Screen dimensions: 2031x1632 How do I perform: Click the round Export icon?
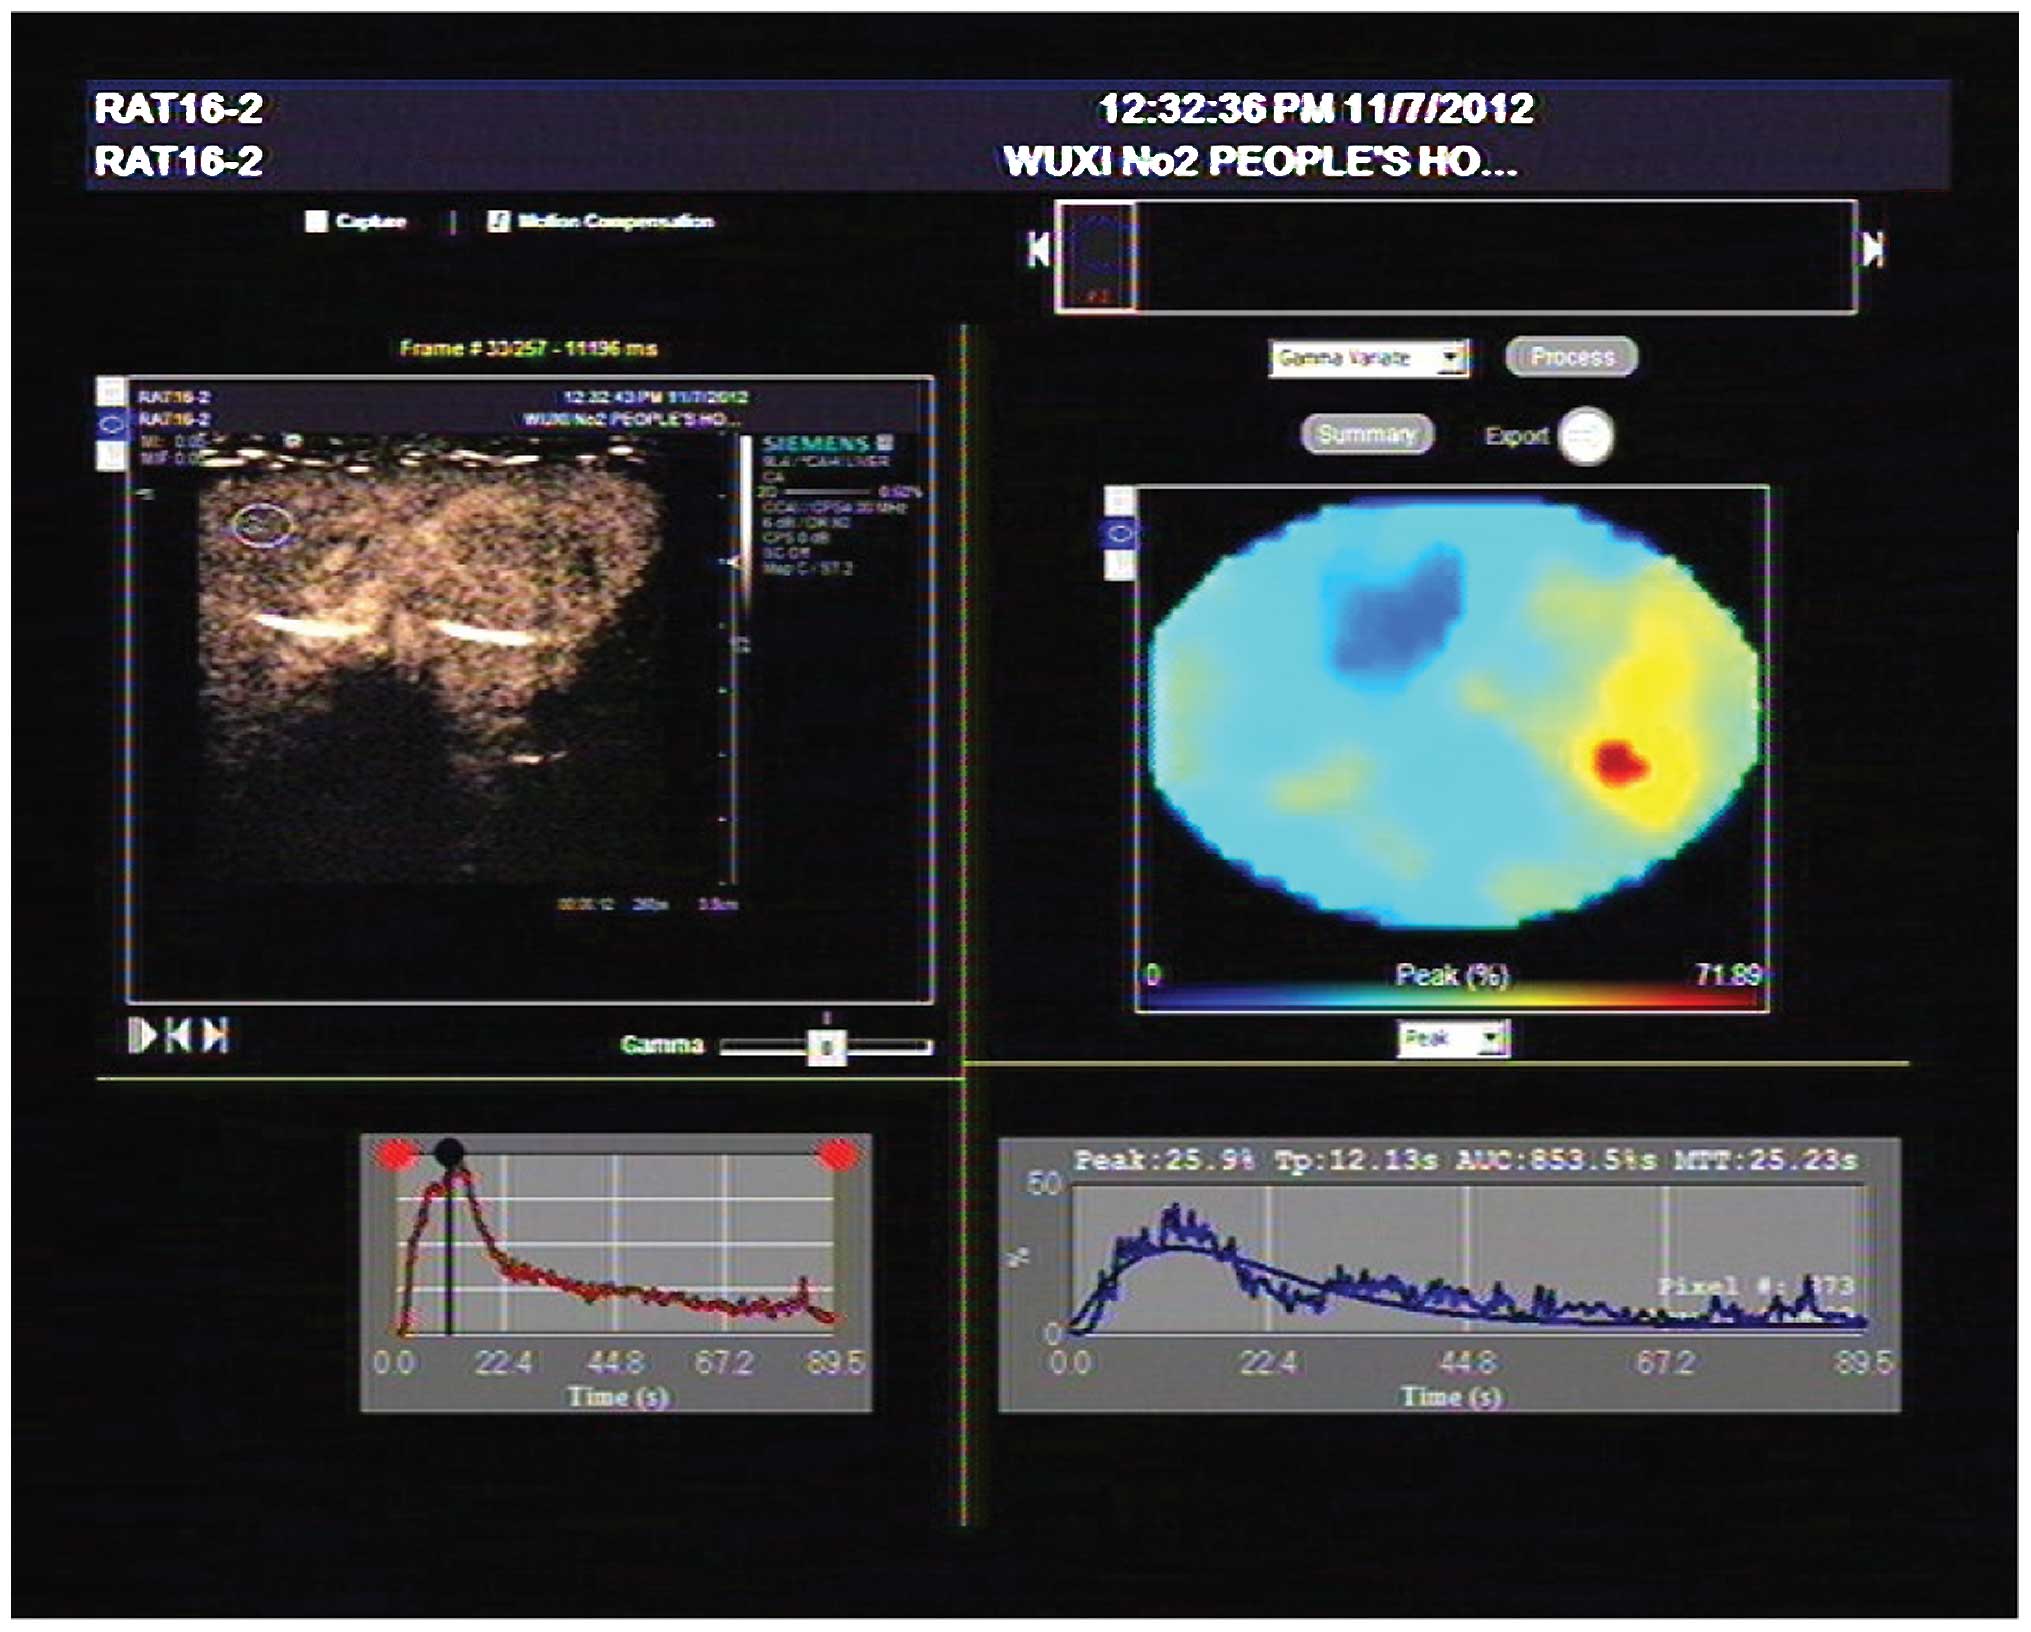(x=1586, y=436)
